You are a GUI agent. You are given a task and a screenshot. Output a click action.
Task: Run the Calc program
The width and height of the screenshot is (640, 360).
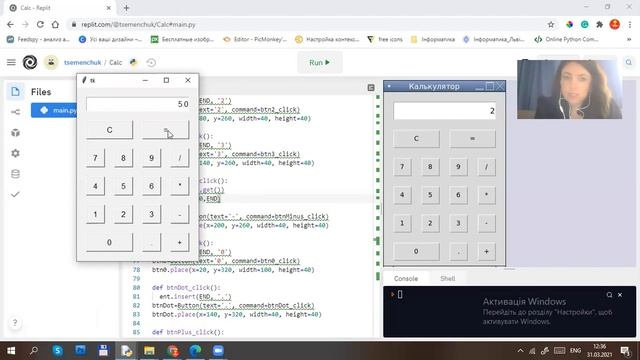click(320, 62)
